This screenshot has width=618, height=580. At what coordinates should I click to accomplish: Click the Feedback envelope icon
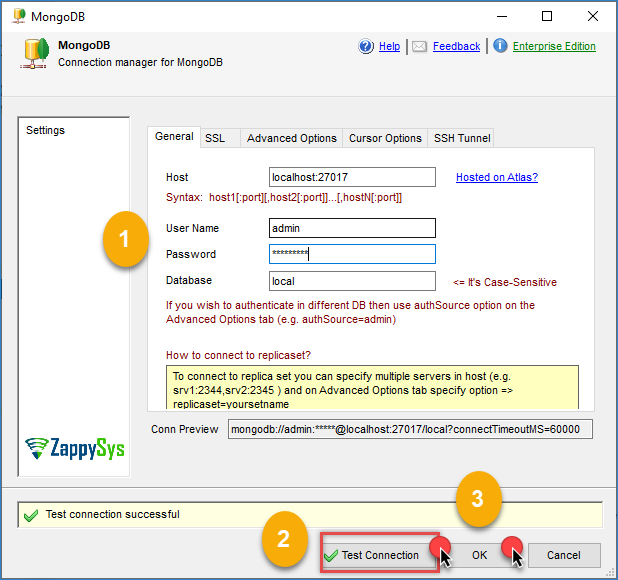coord(419,46)
